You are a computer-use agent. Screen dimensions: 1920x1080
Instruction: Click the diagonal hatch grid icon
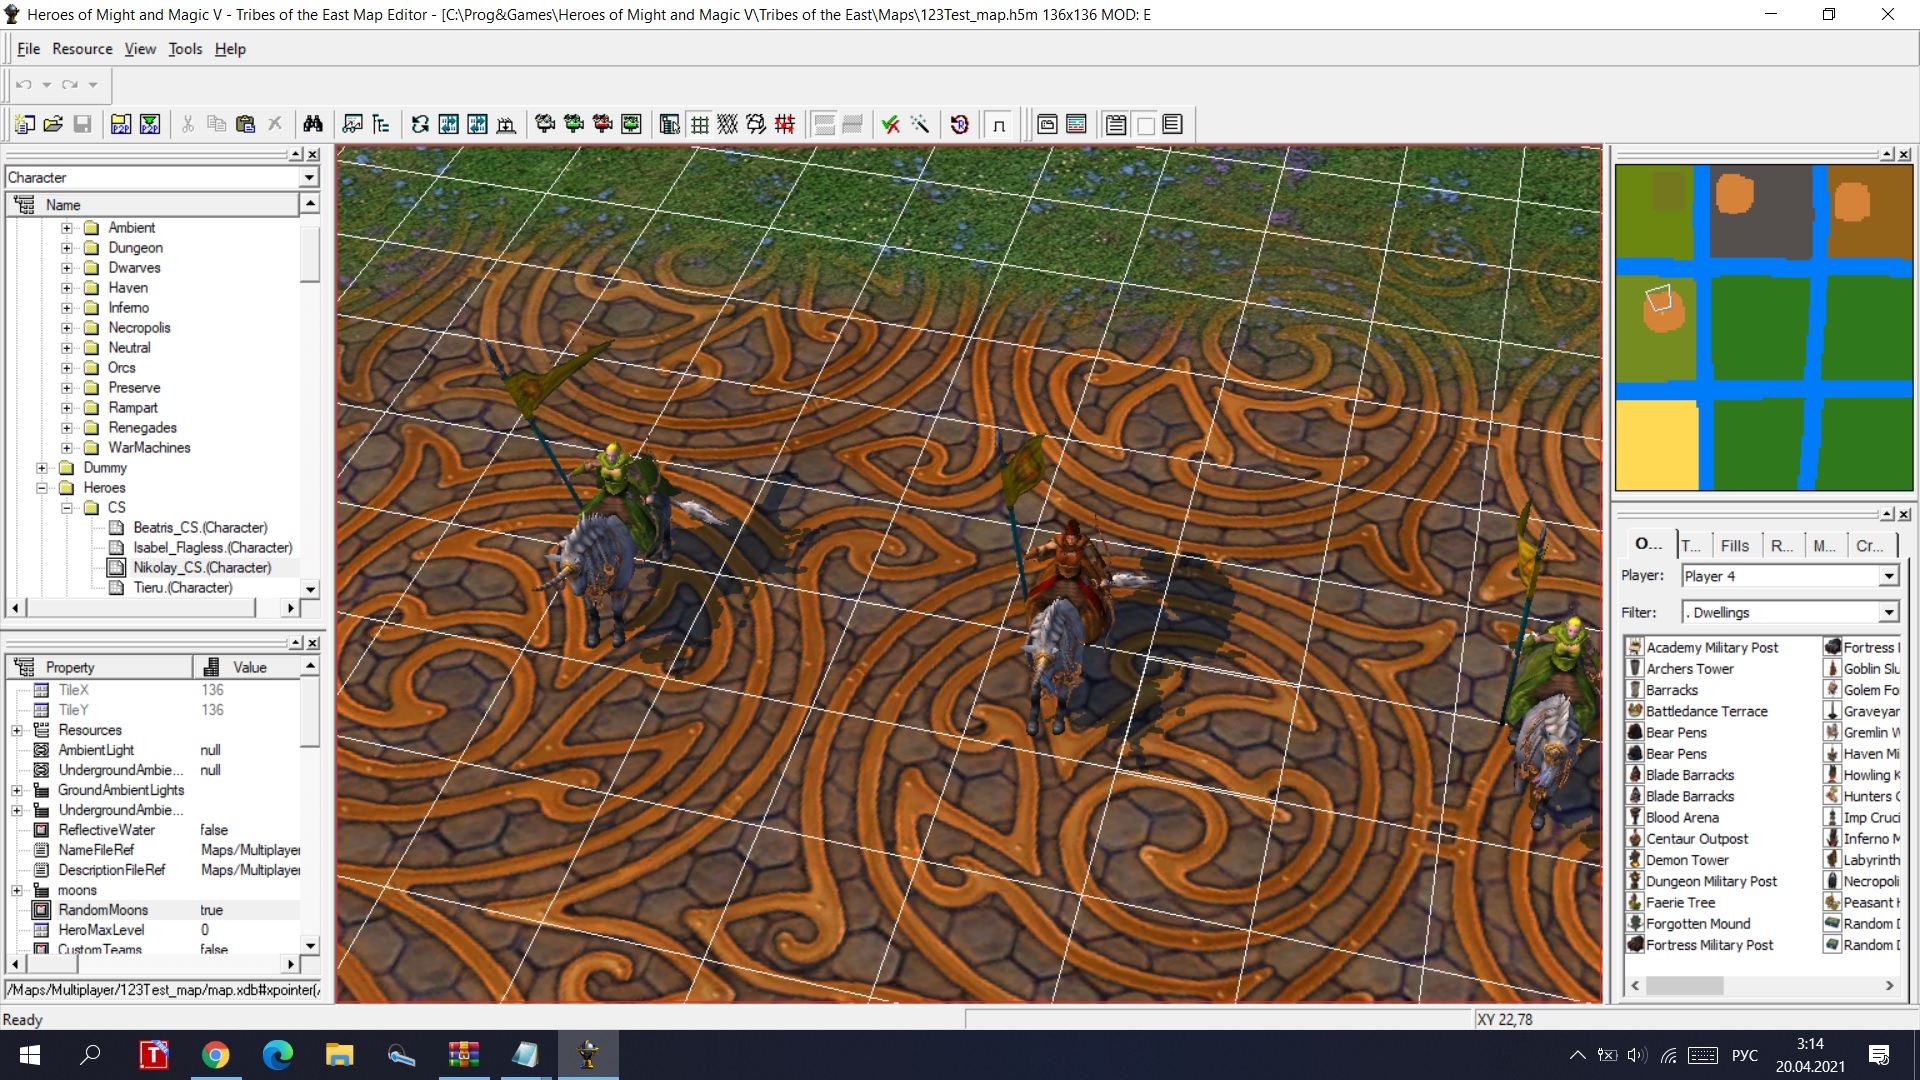coord(728,124)
